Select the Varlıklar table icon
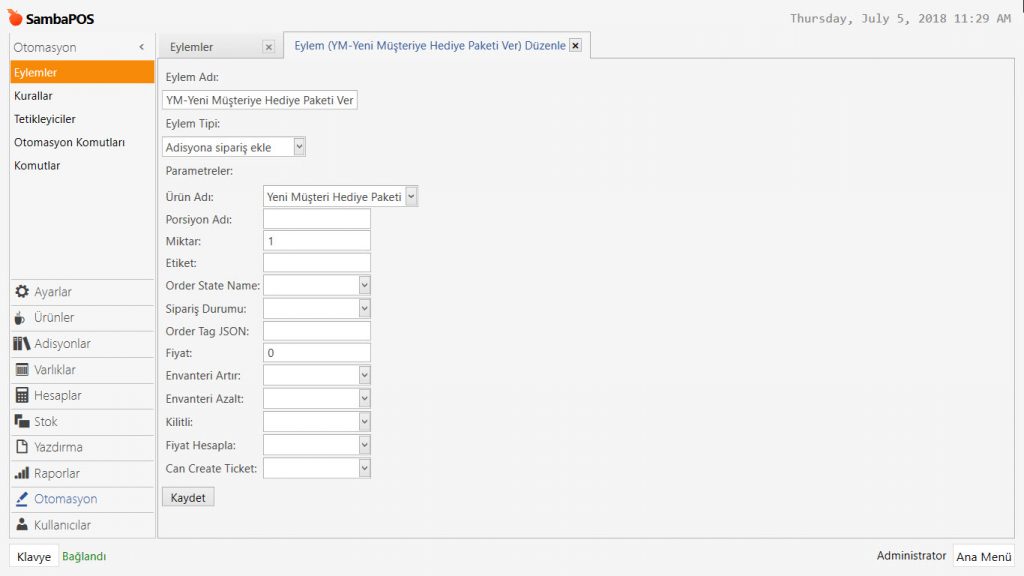This screenshot has height=576, width=1024. (22, 370)
